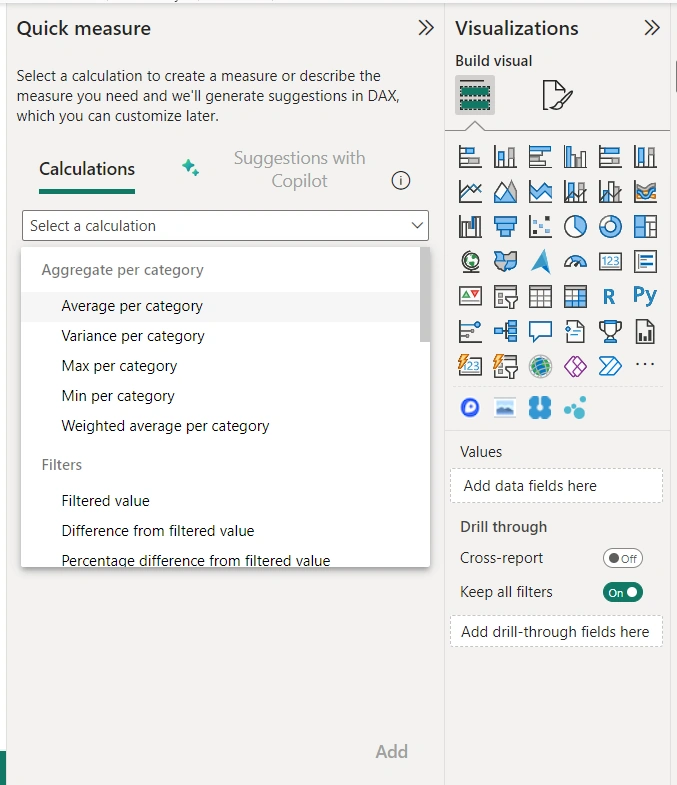Select the Line chart visual
Viewport: 677px width, 785px height.
(x=470, y=192)
